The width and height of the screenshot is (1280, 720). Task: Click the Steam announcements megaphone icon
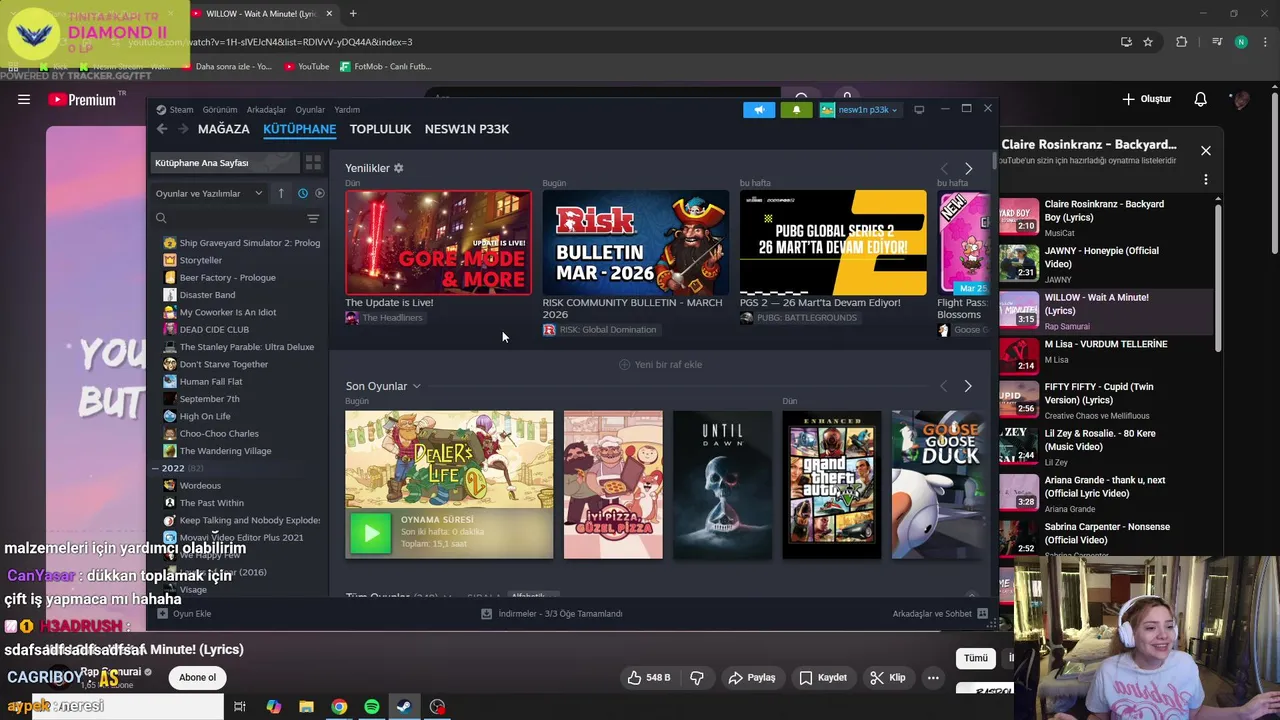(759, 110)
